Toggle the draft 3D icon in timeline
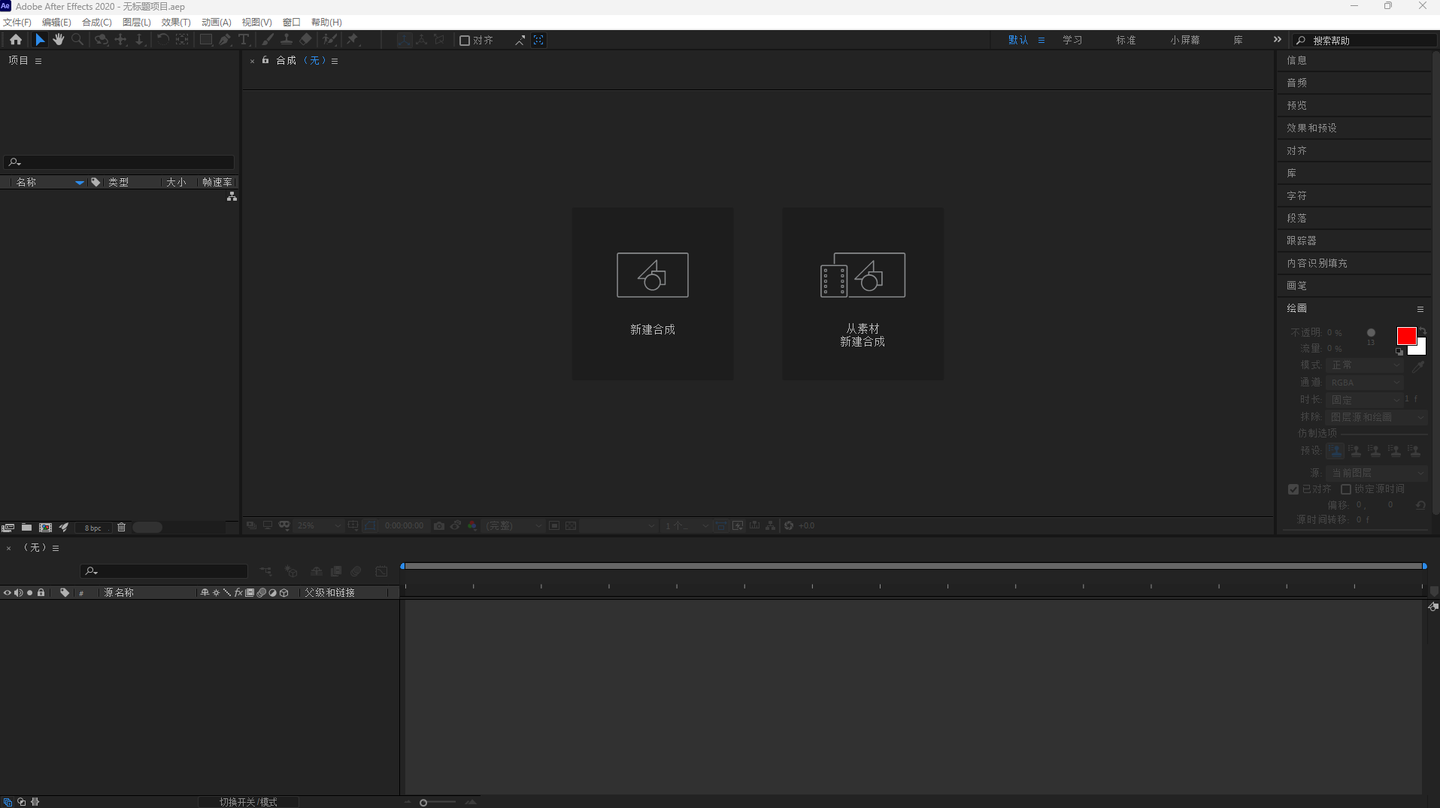 [x=291, y=571]
